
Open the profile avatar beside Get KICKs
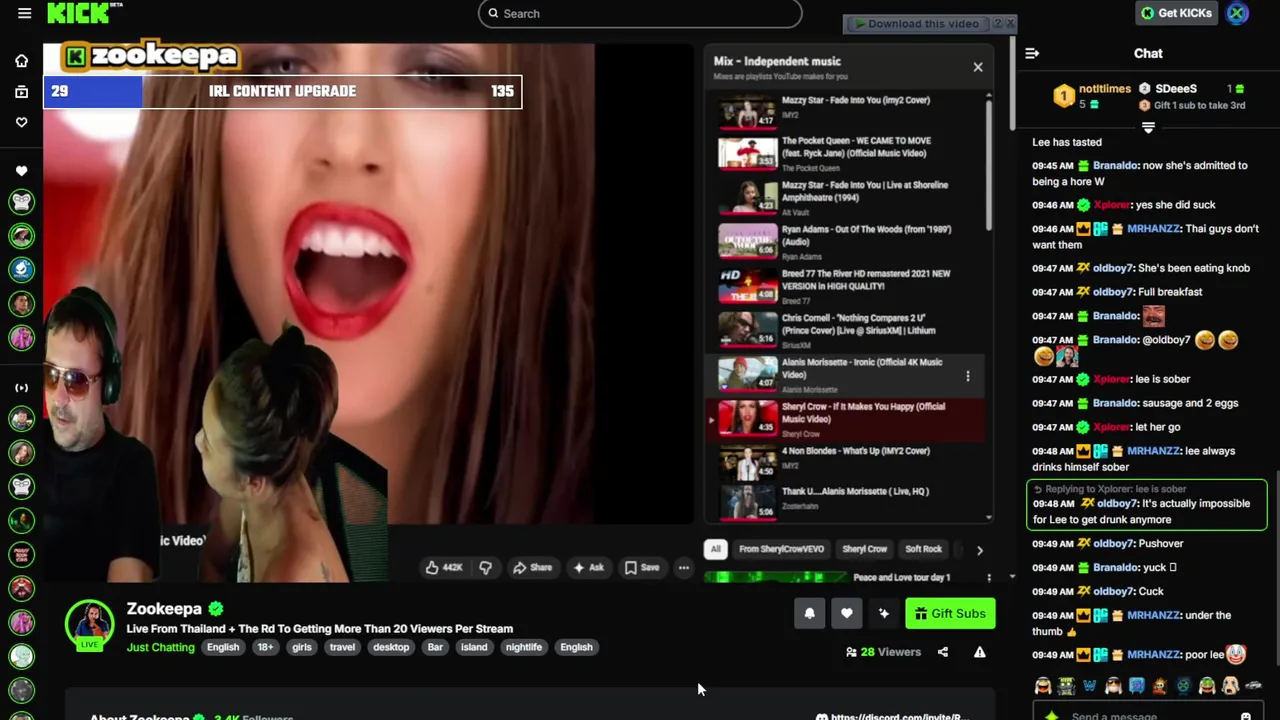(x=1238, y=13)
